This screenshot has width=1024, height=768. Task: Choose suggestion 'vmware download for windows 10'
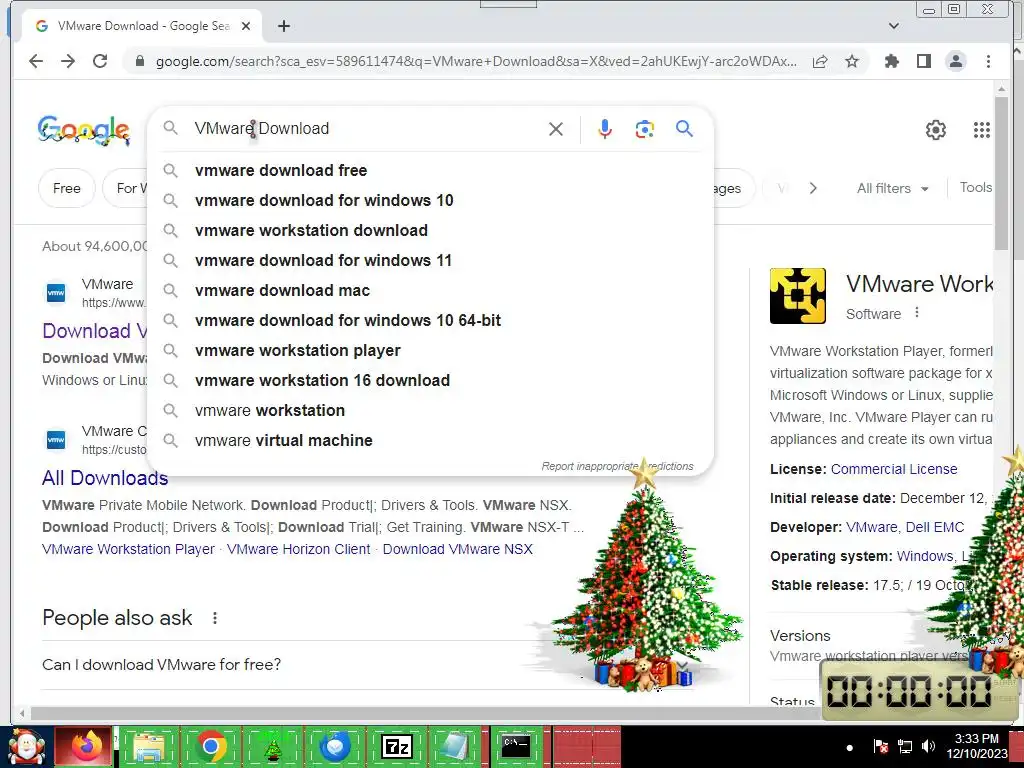pyautogui.click(x=430, y=200)
